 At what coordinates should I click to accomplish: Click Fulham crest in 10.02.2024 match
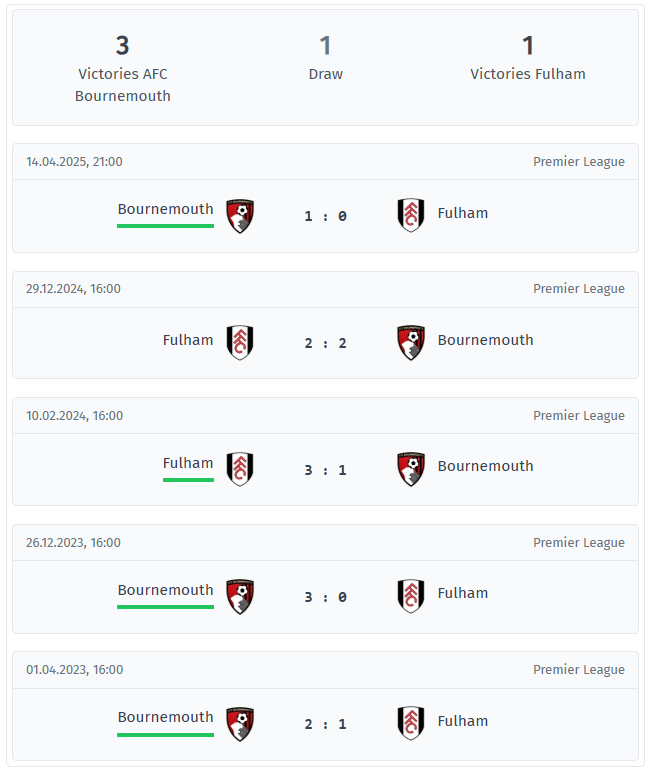(240, 469)
